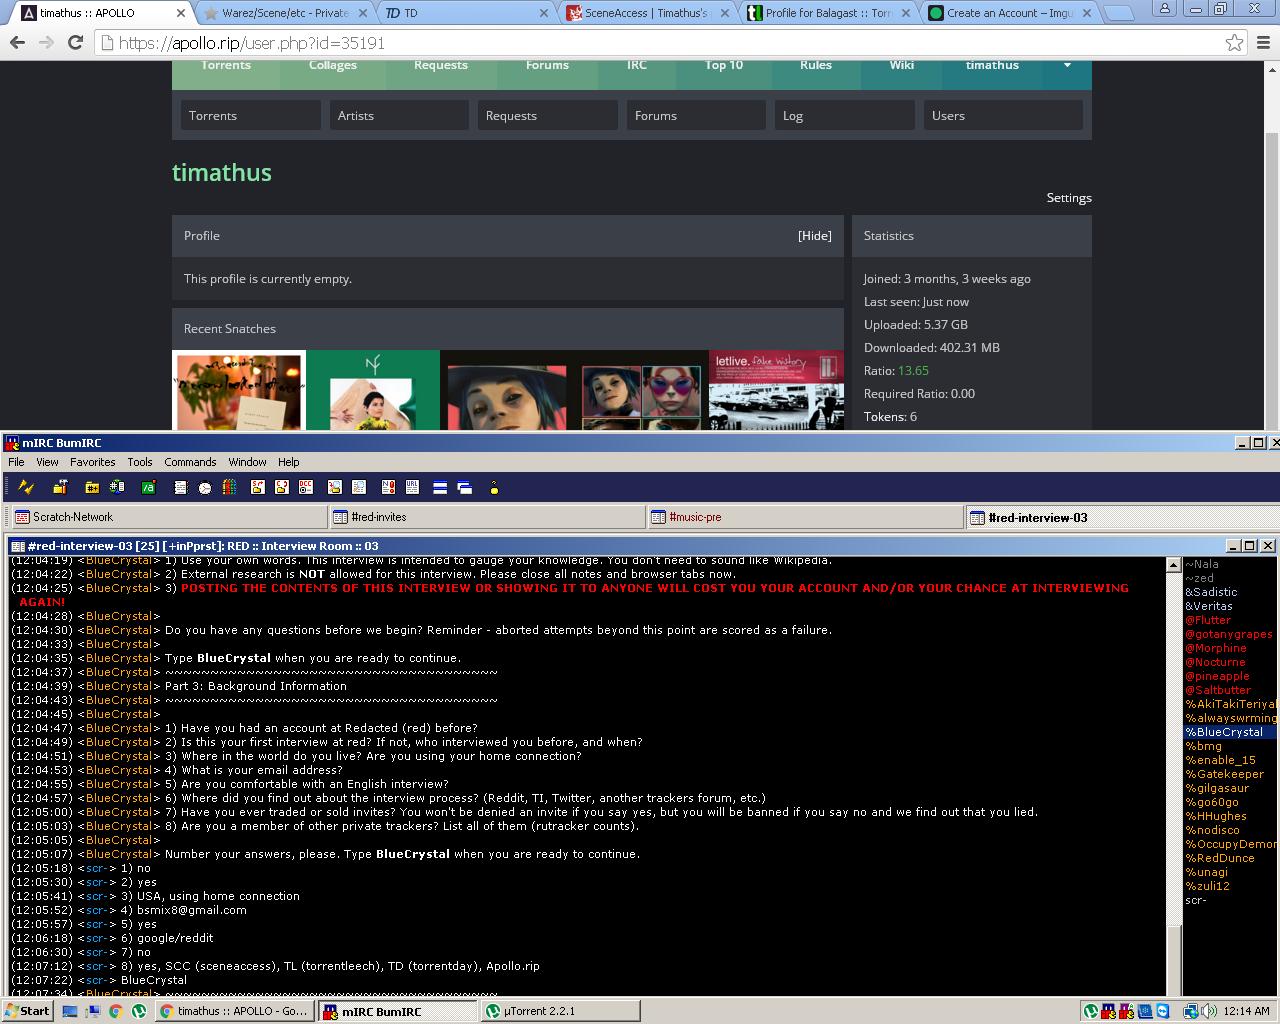Click mIRC tile windows icon
Screen dimensions: 1280x1024
click(x=440, y=487)
